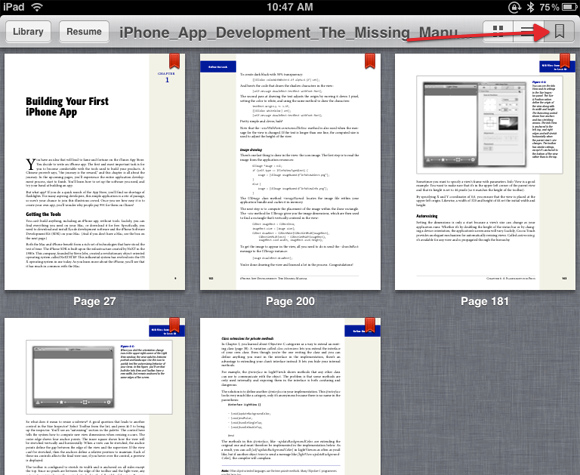Screen dimensions: 580x475
Task: Open the Page 27 thumbnail
Action: click(x=95, y=172)
